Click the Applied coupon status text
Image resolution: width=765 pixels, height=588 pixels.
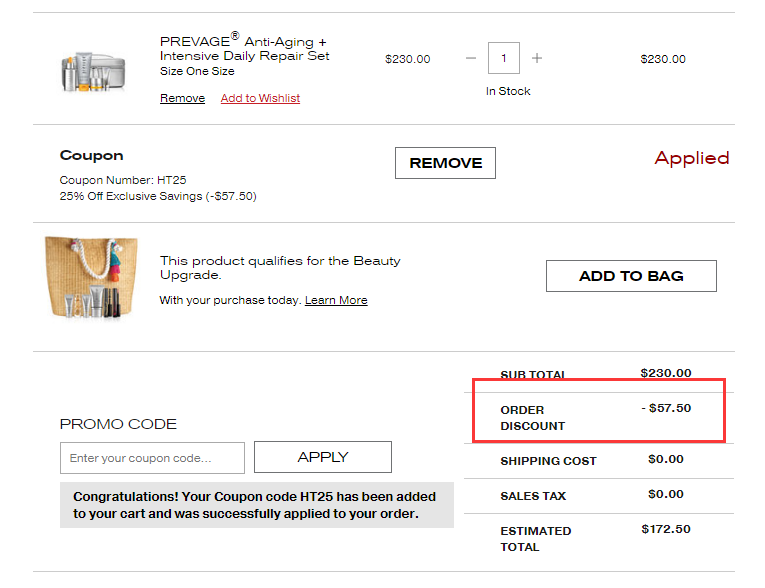pos(691,158)
